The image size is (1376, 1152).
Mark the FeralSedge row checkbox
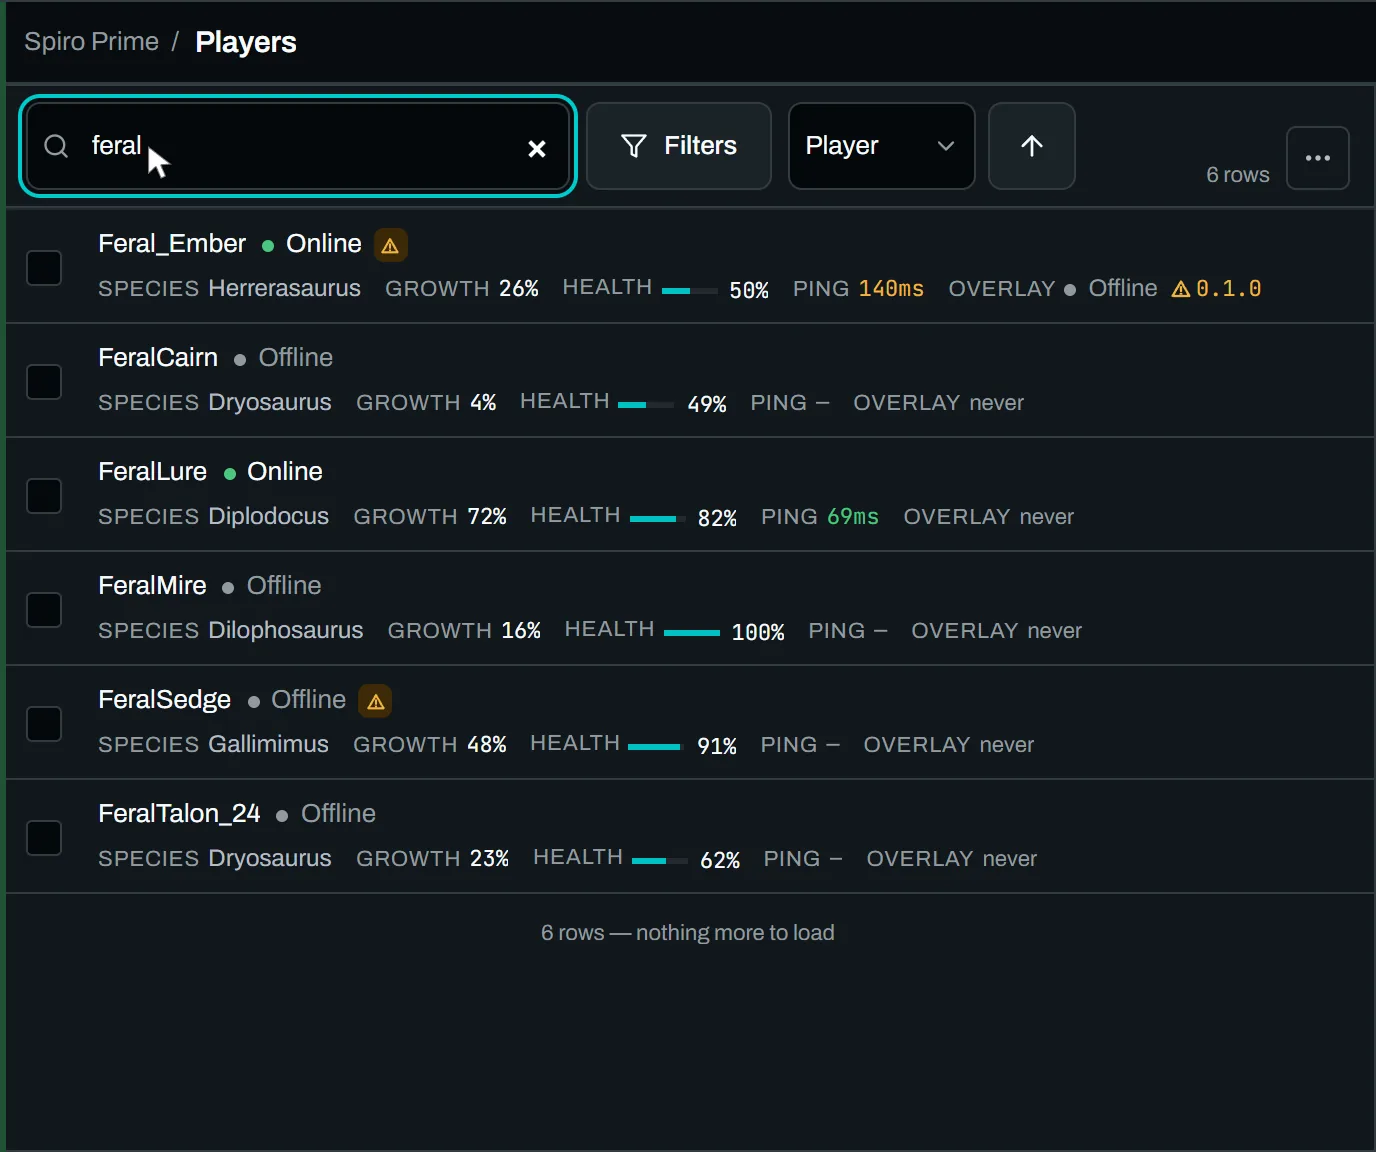coord(44,724)
